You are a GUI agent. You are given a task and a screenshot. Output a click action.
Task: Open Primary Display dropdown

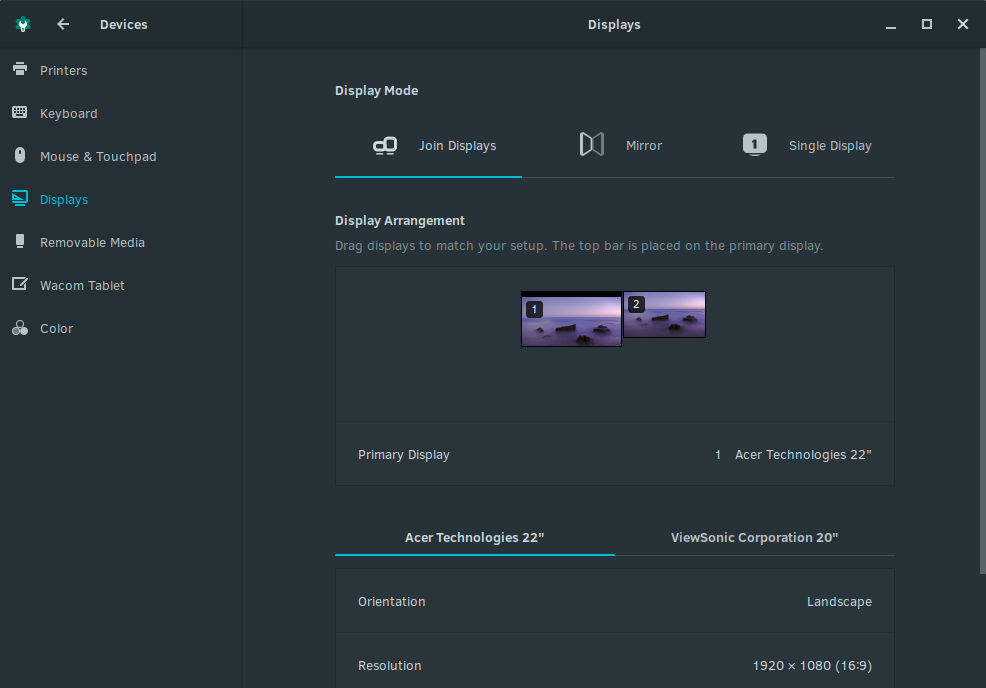[614, 454]
